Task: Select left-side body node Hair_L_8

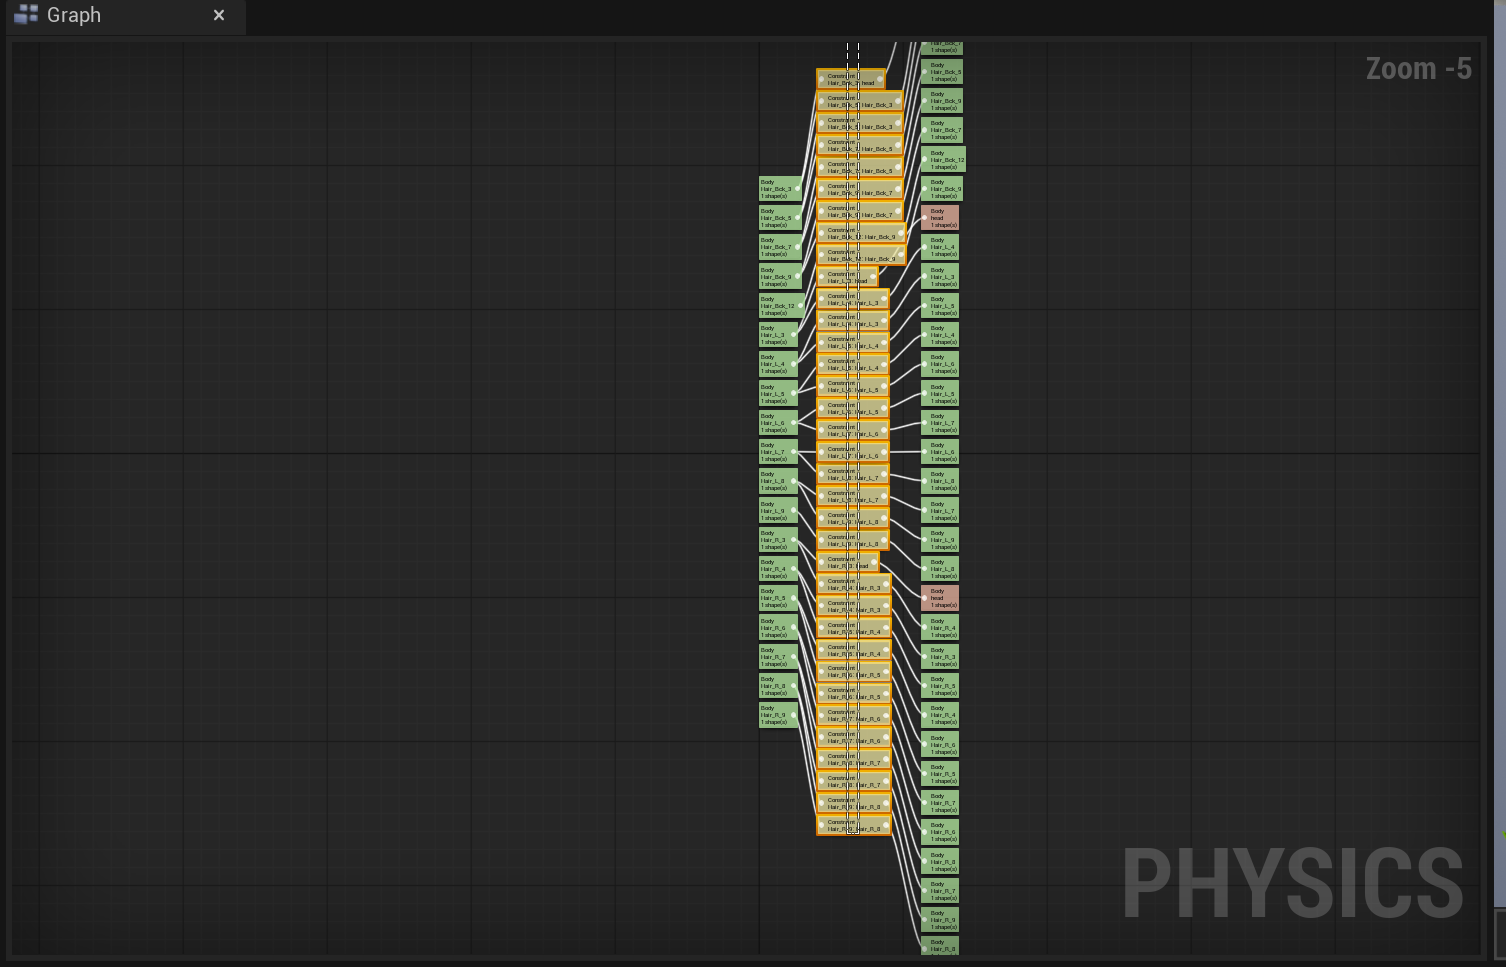Action: (x=779, y=481)
